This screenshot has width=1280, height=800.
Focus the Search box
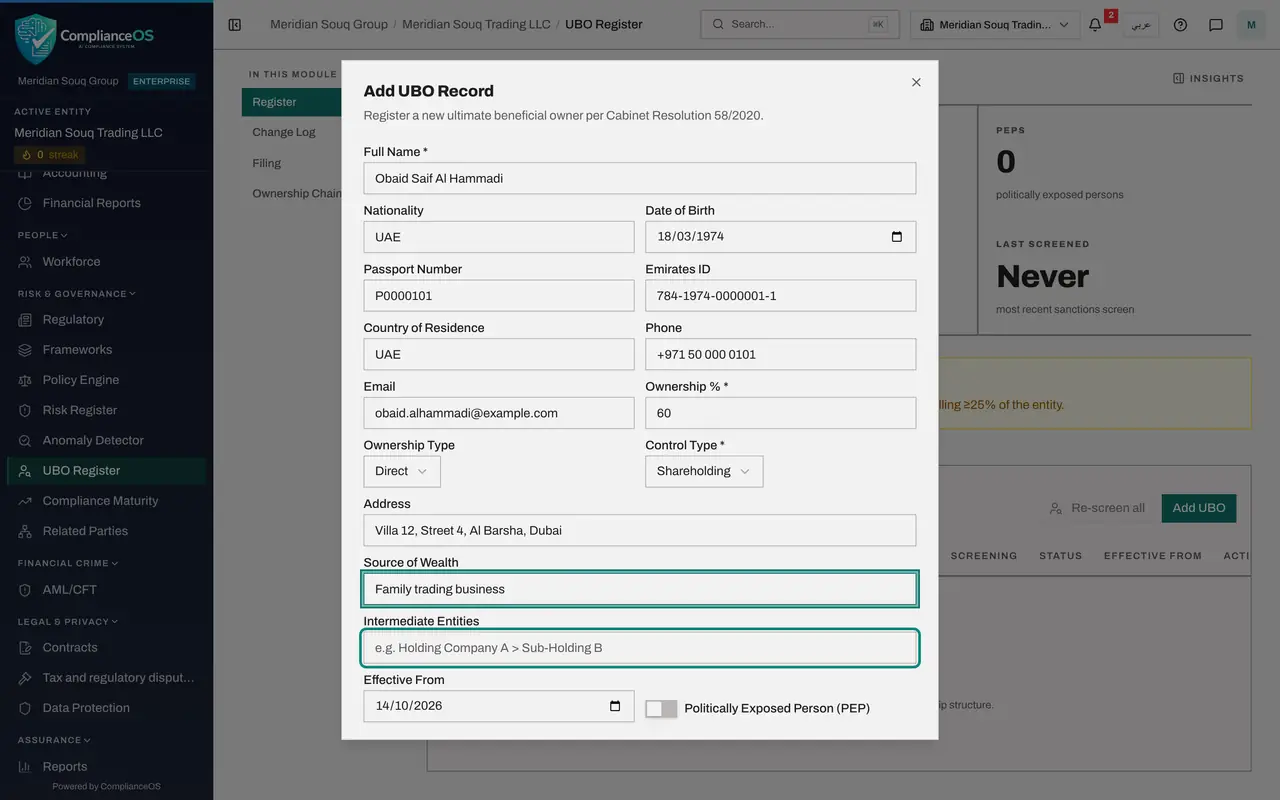click(x=800, y=24)
